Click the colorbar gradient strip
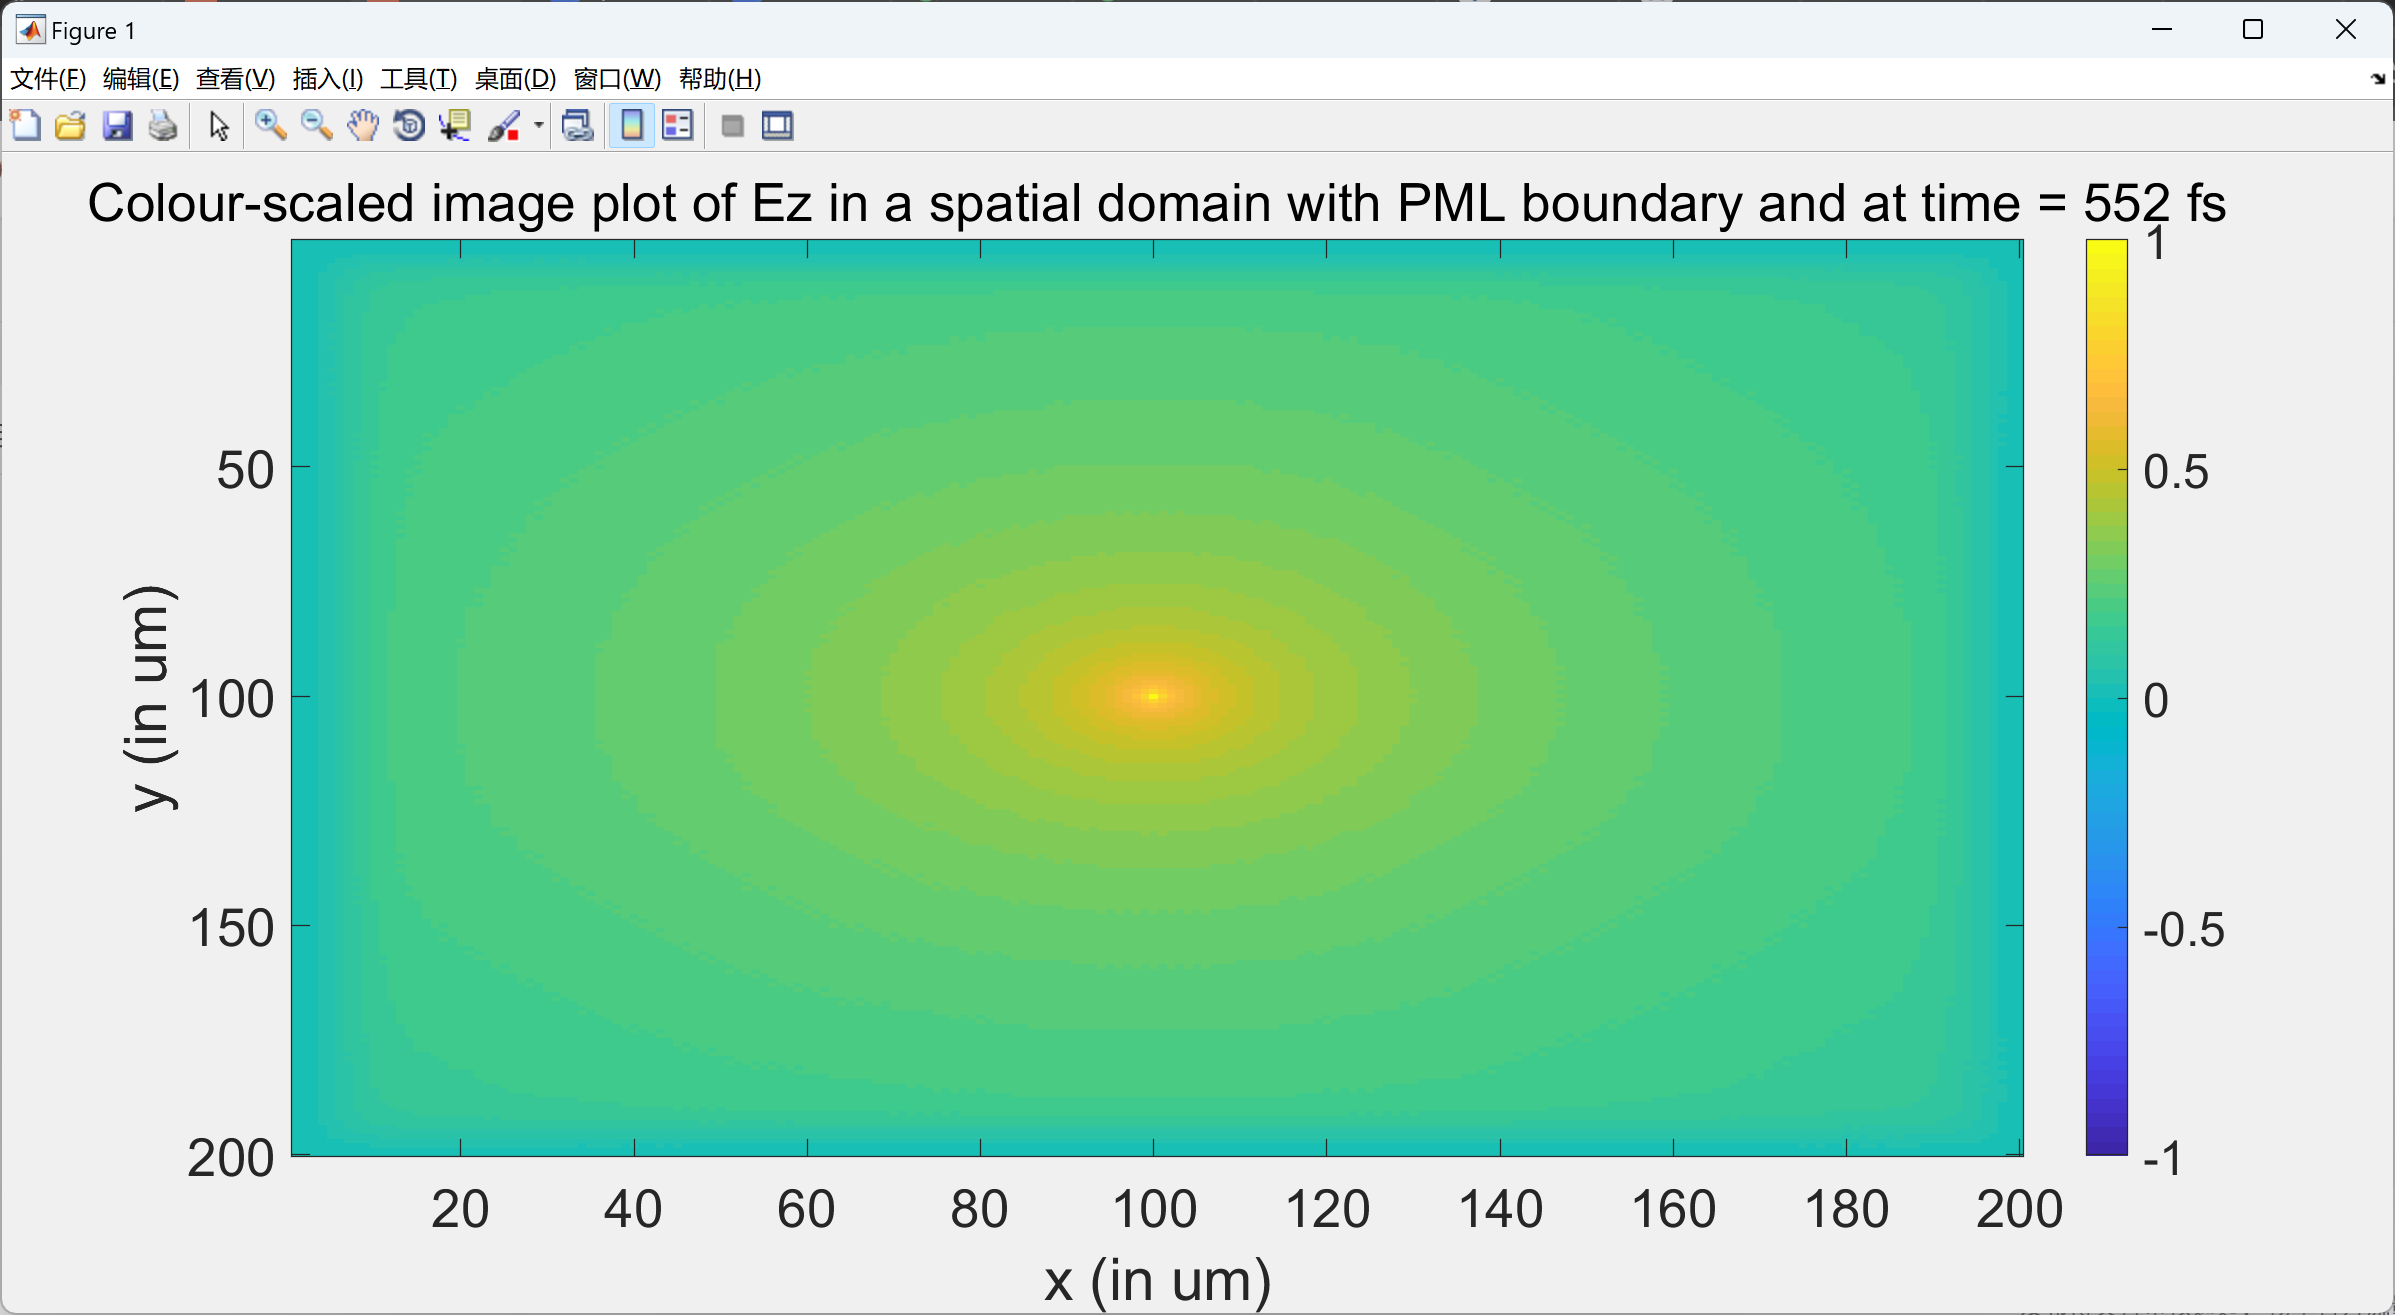This screenshot has height=1315, width=2395. [2106, 697]
